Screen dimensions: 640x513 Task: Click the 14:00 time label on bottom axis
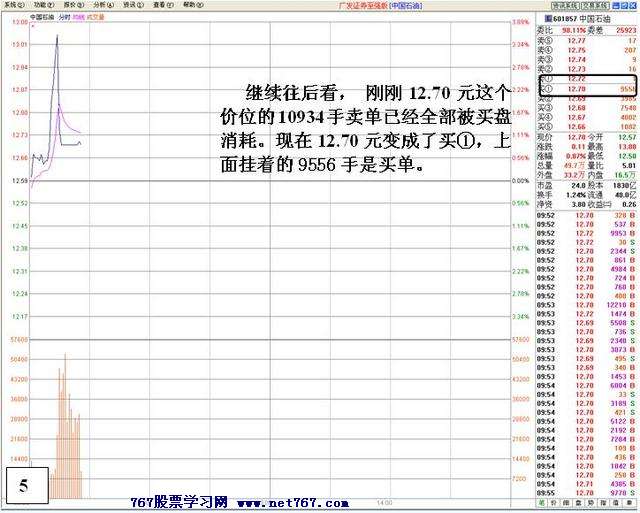[384, 503]
